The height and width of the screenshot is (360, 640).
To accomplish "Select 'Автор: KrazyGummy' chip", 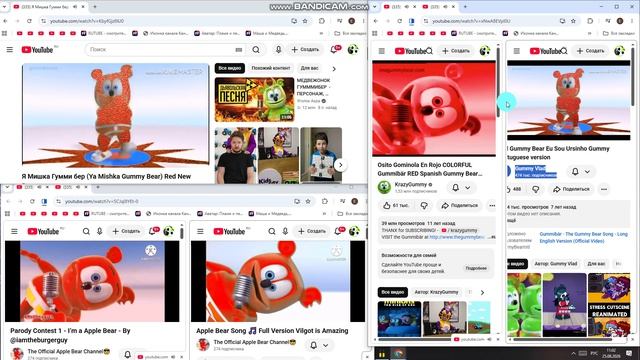I will click(x=436, y=292).
